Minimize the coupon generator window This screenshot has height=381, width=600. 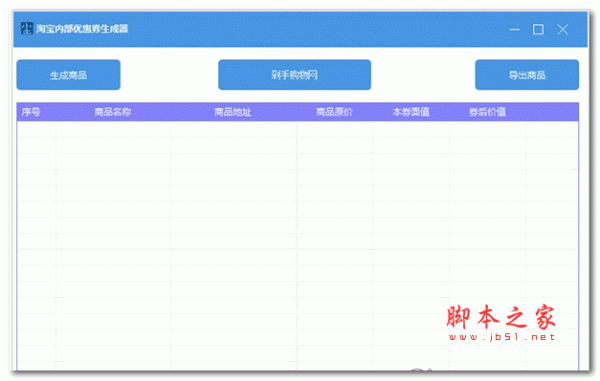pyautogui.click(x=514, y=29)
